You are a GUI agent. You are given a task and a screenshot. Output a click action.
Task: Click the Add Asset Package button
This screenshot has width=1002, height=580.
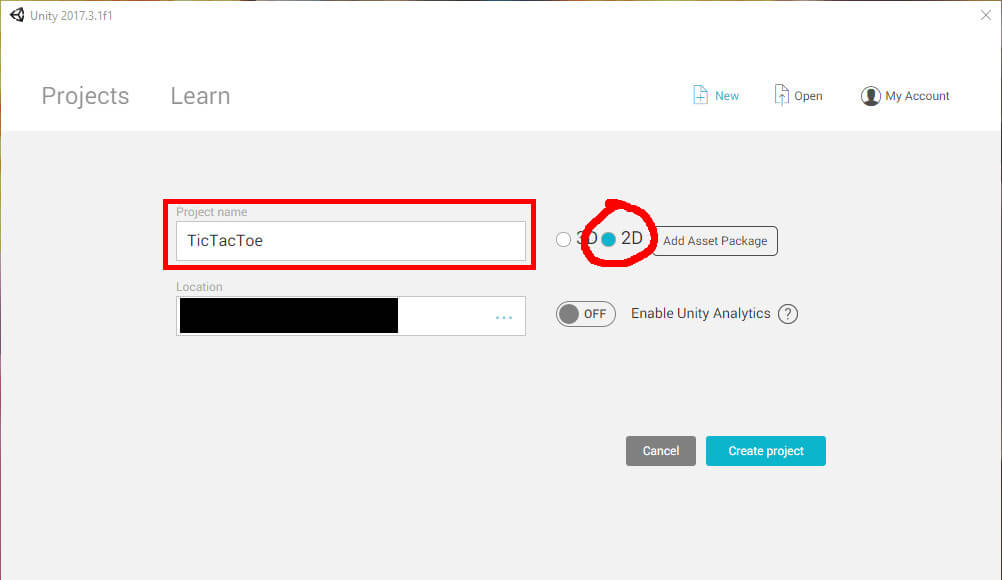[715, 241]
